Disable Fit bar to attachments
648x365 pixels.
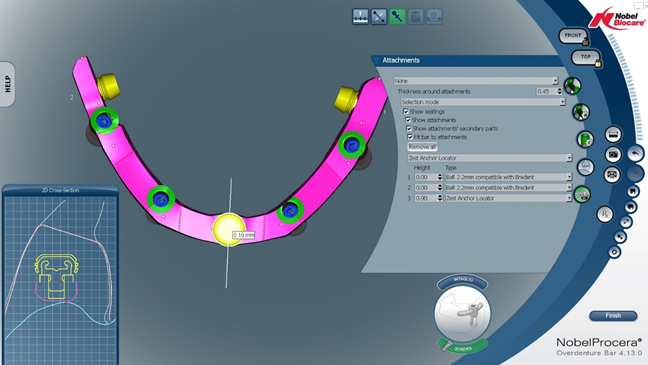pyautogui.click(x=410, y=137)
